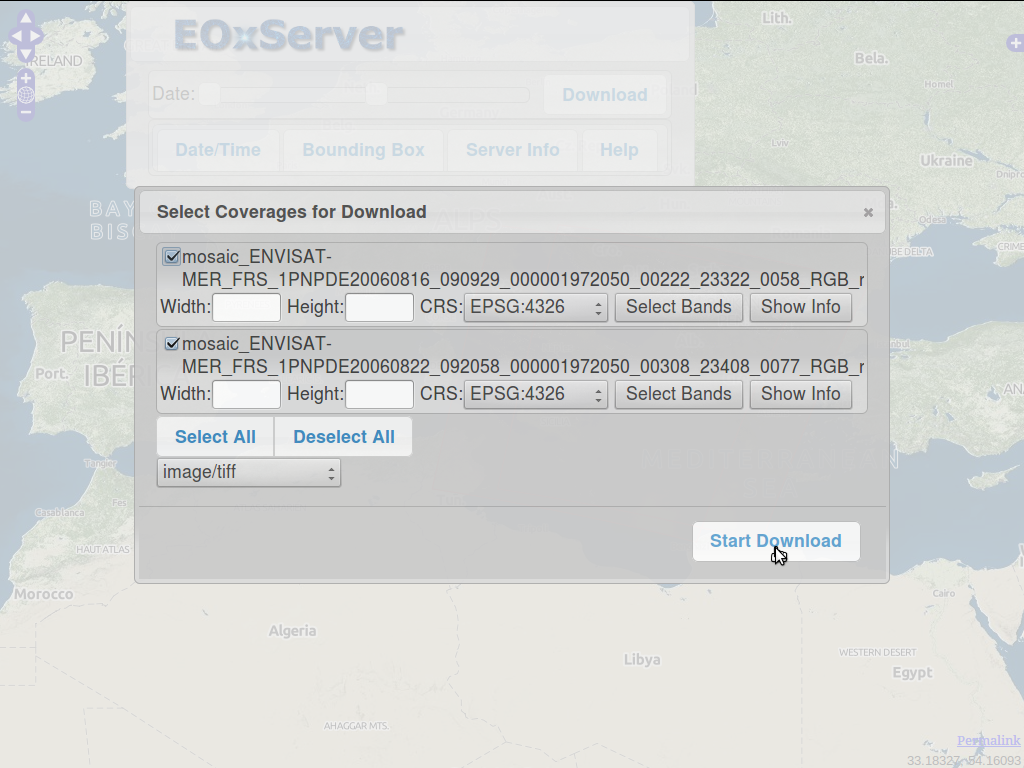
Task: Click the Select All button
Action: click(216, 437)
